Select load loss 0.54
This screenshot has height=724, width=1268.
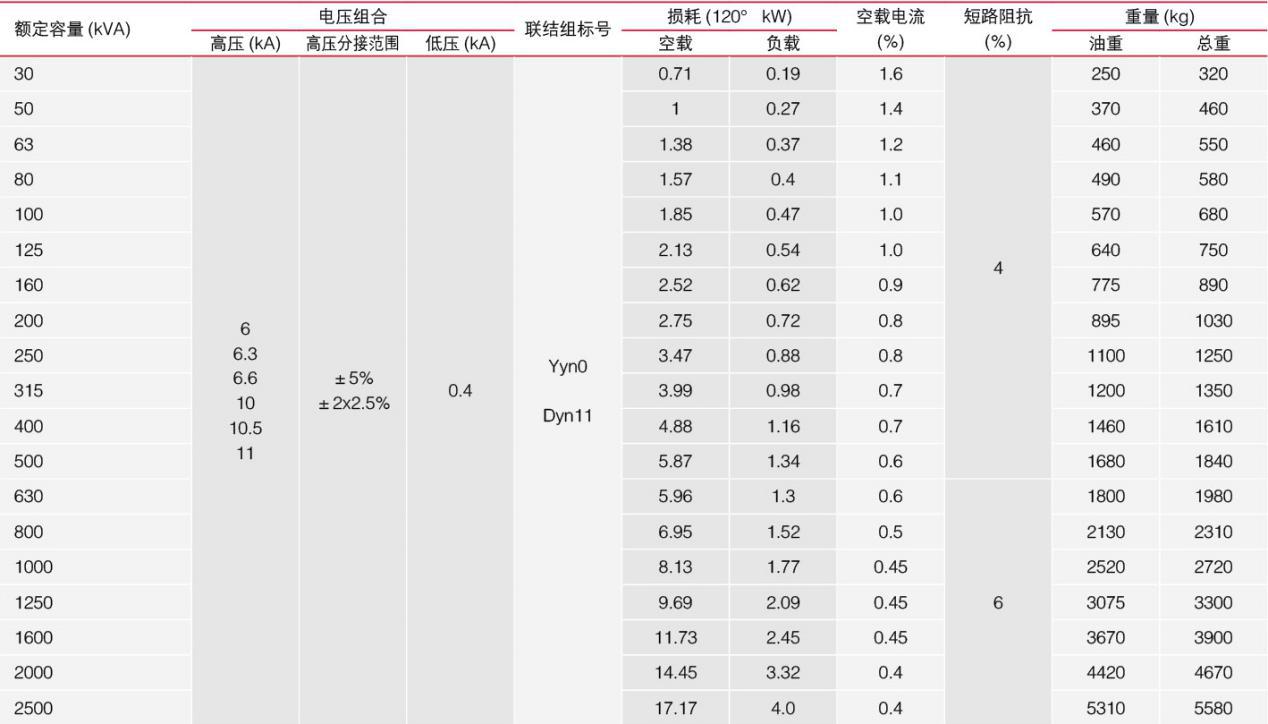point(782,249)
